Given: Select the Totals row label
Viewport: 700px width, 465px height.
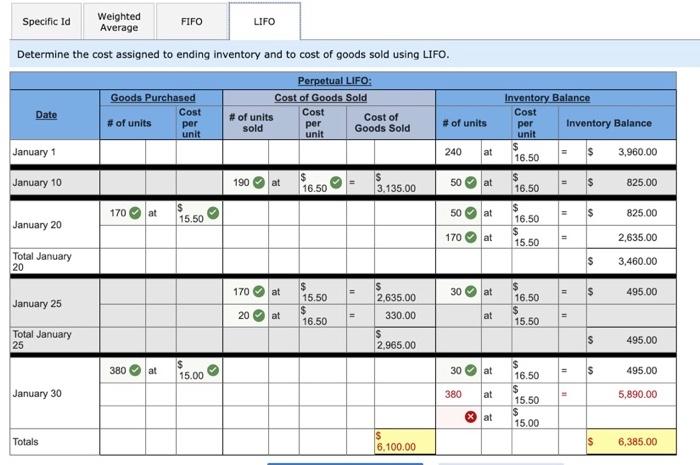Looking at the screenshot, I should click(25, 442).
